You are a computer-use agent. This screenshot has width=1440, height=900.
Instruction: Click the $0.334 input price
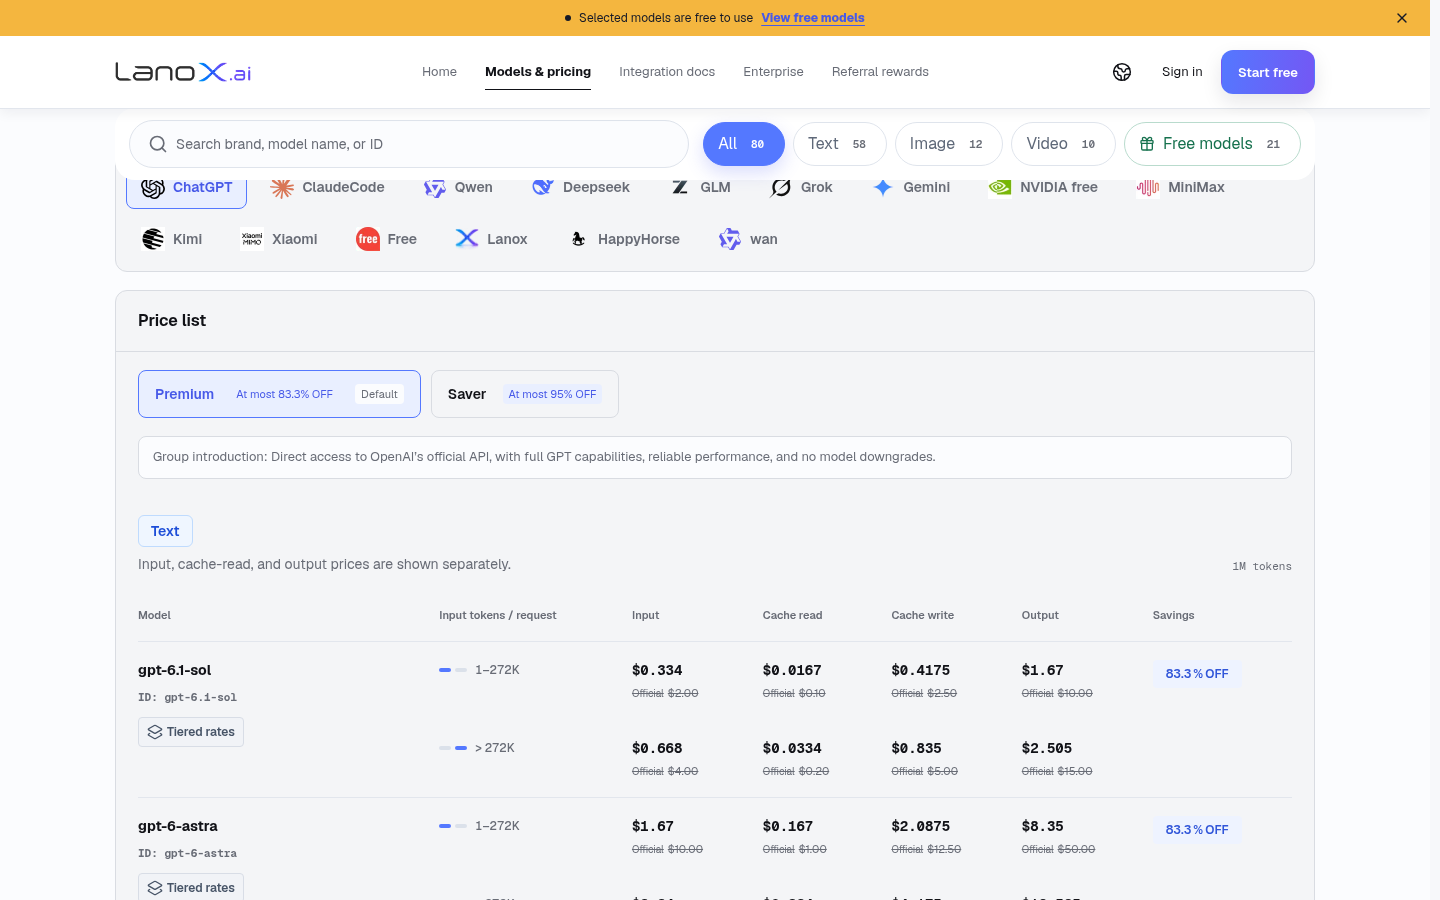point(657,670)
